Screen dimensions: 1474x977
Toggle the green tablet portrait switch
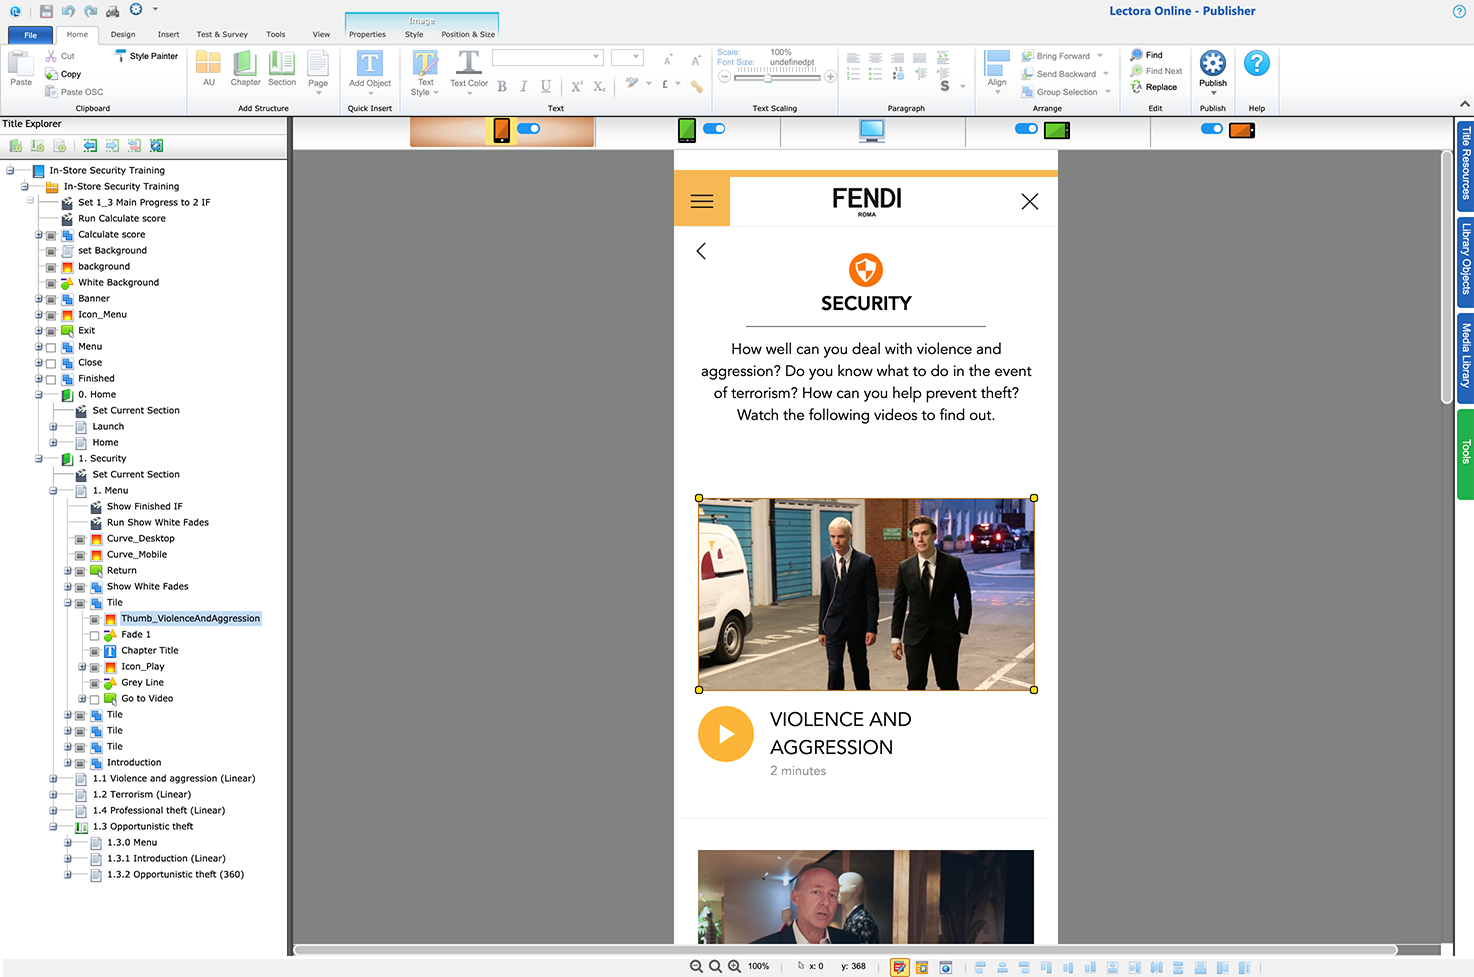(714, 129)
